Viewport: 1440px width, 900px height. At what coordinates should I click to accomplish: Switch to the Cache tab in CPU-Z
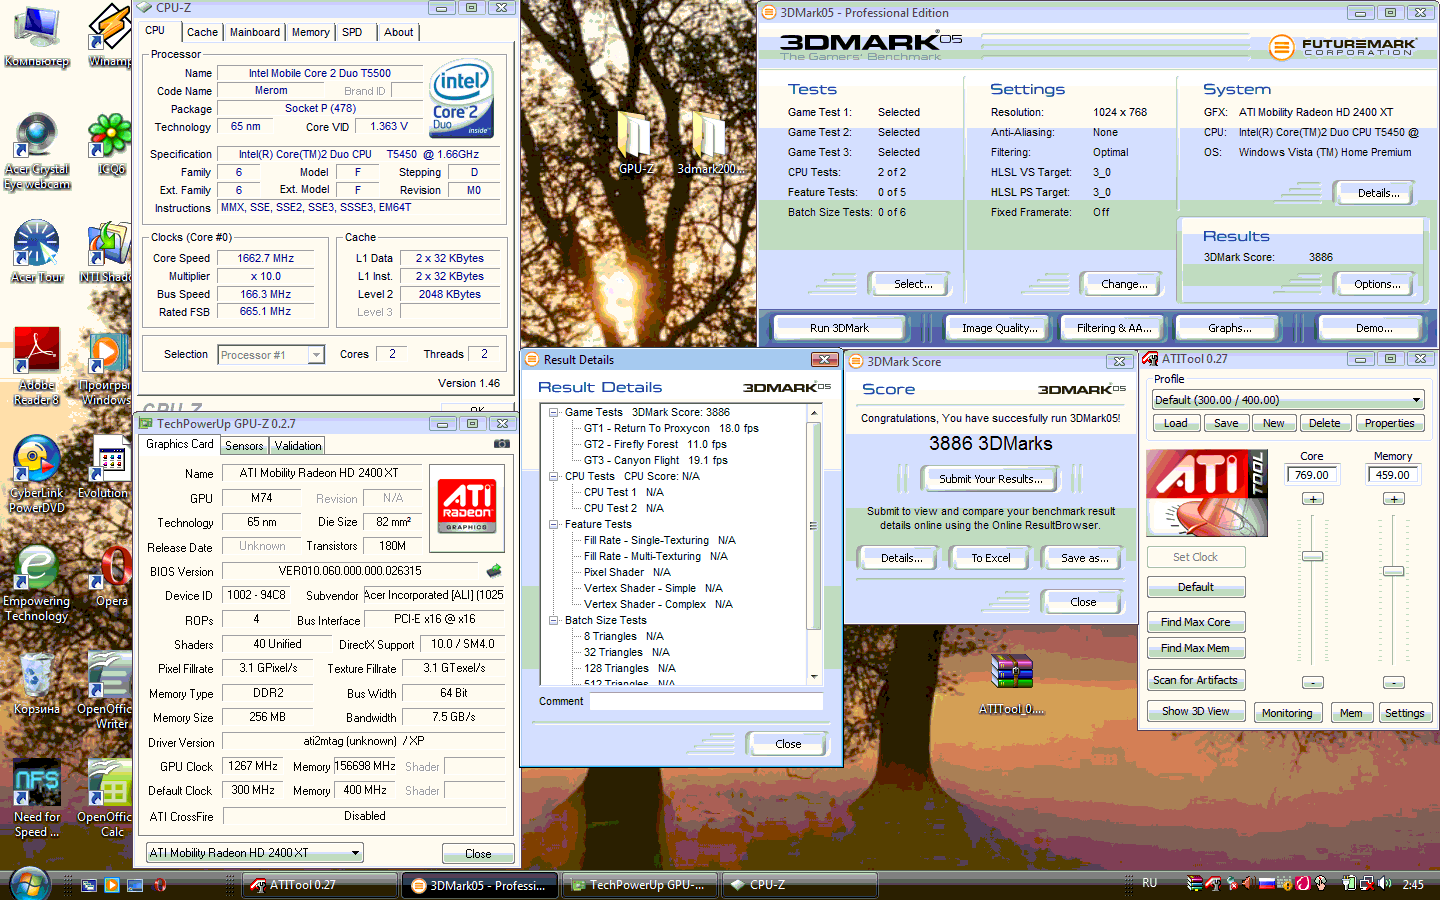pyautogui.click(x=202, y=32)
